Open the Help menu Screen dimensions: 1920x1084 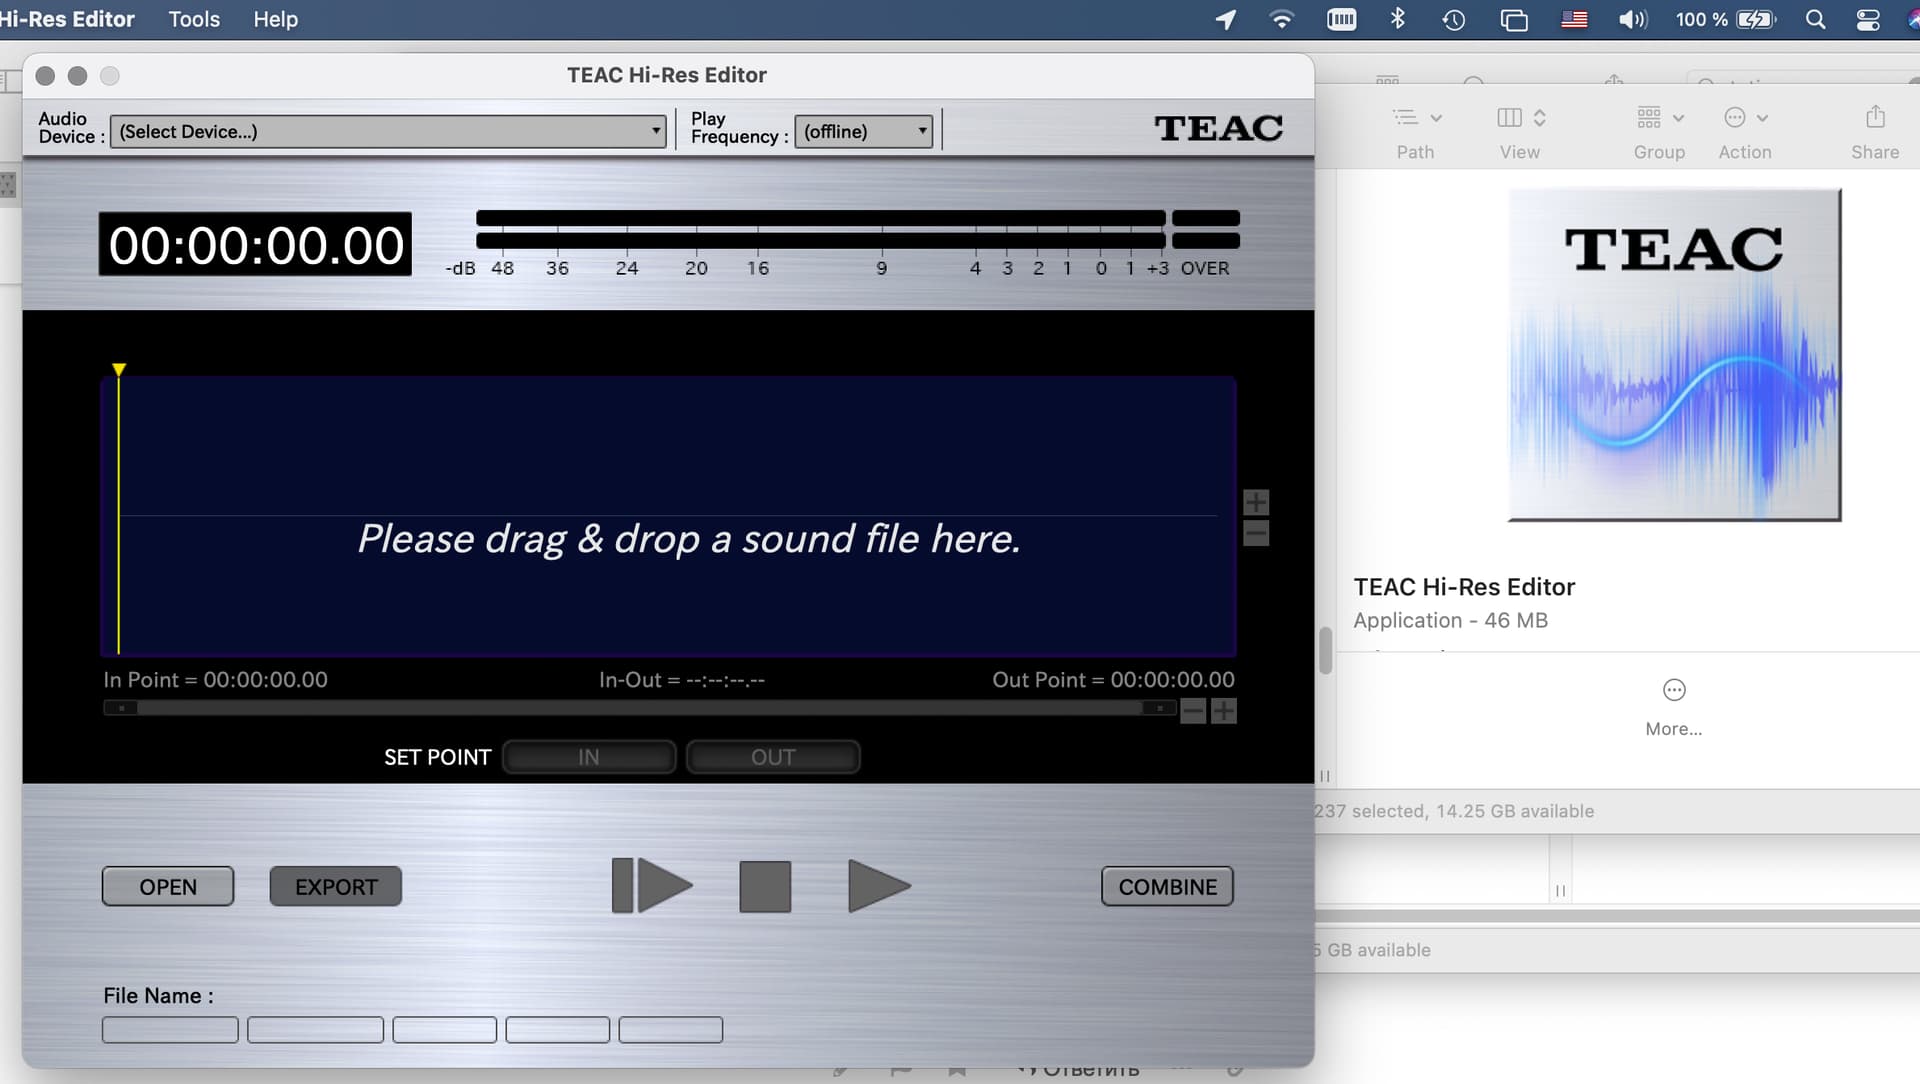[275, 19]
